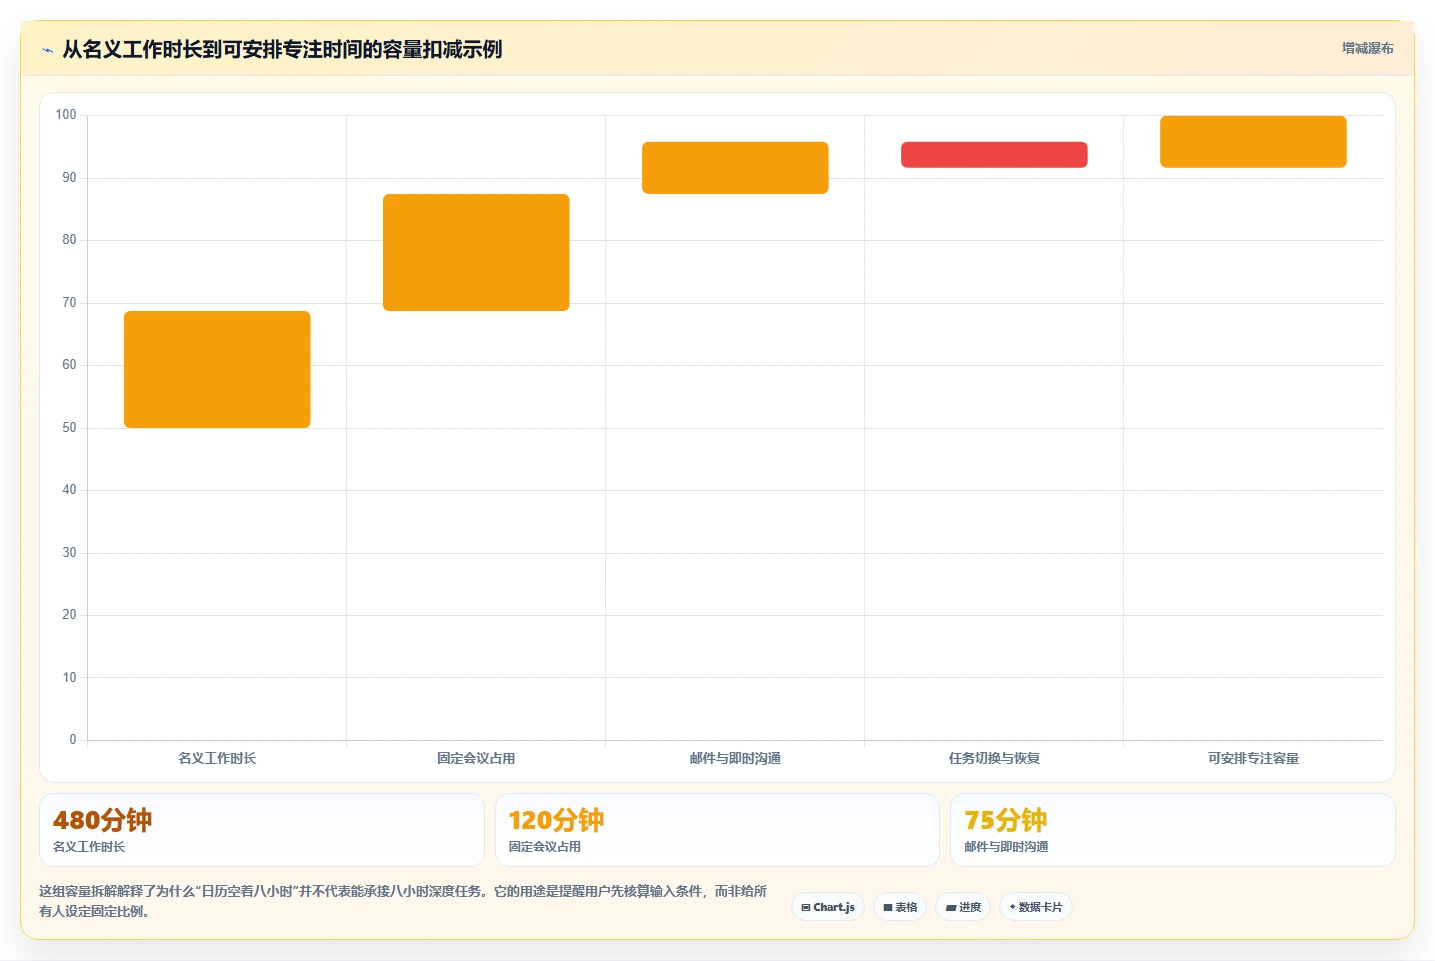Select the 表格 chip

[x=900, y=907]
